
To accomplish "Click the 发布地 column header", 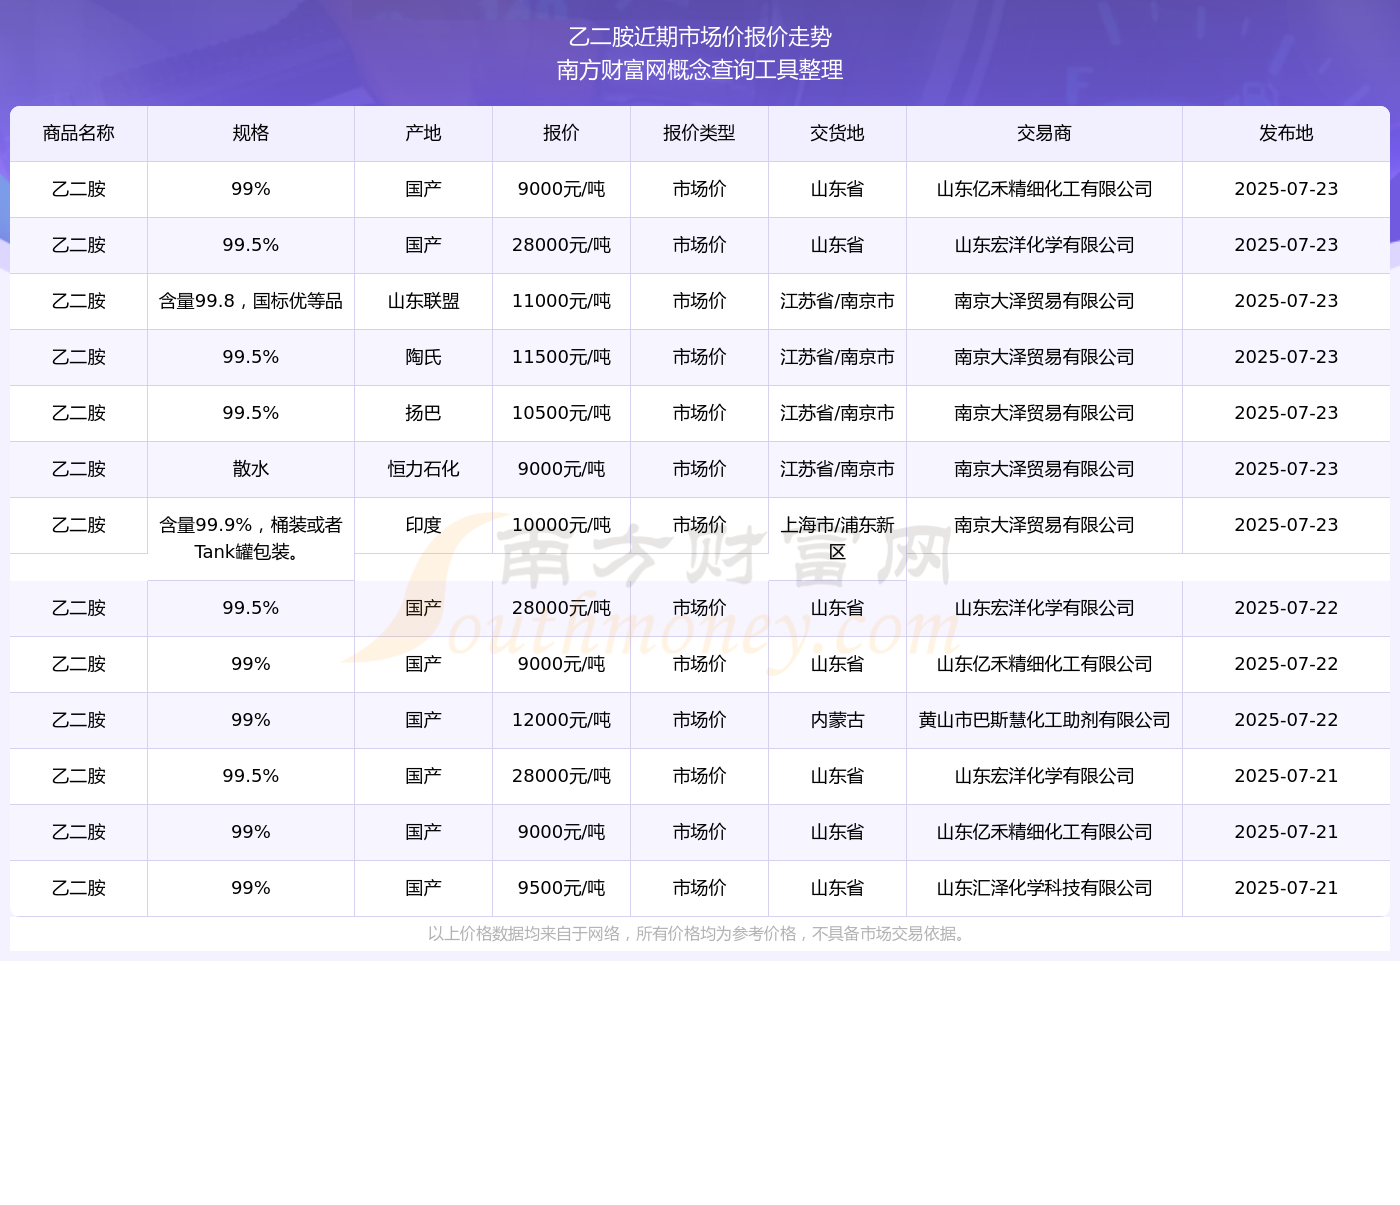I will (1286, 133).
